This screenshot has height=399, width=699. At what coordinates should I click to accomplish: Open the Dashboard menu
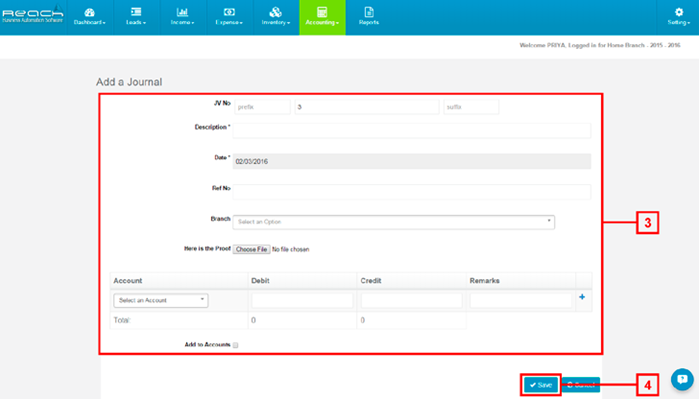90,17
